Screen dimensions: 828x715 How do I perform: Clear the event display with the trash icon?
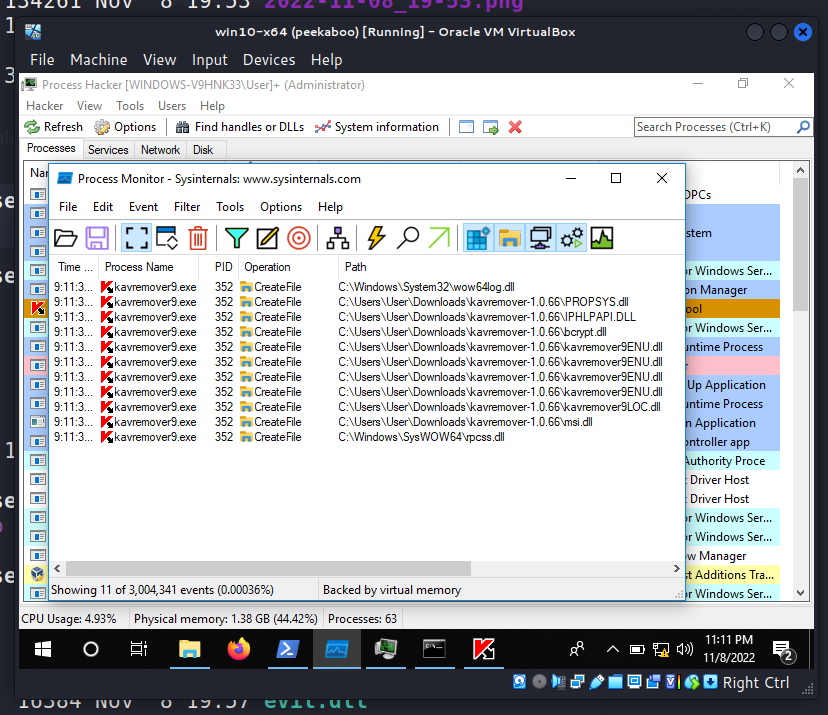(x=198, y=238)
